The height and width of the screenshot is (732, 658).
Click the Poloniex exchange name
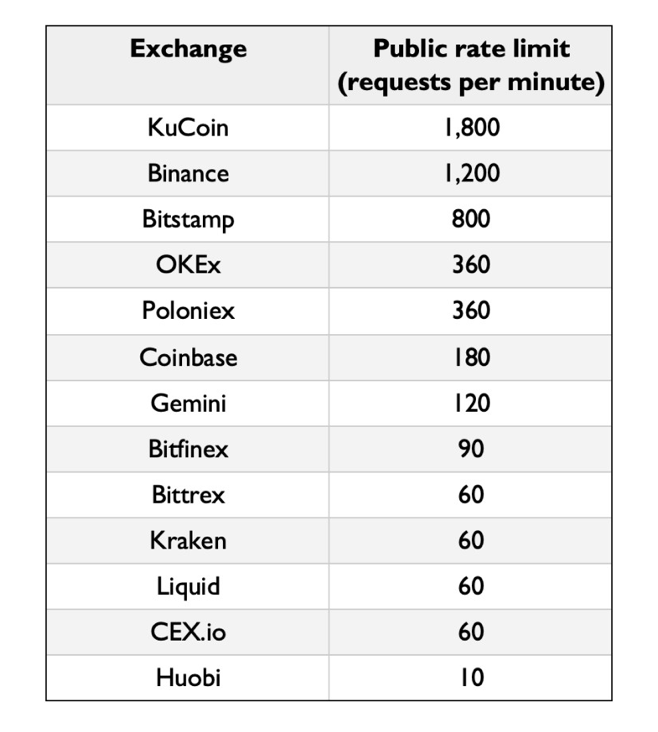click(188, 310)
